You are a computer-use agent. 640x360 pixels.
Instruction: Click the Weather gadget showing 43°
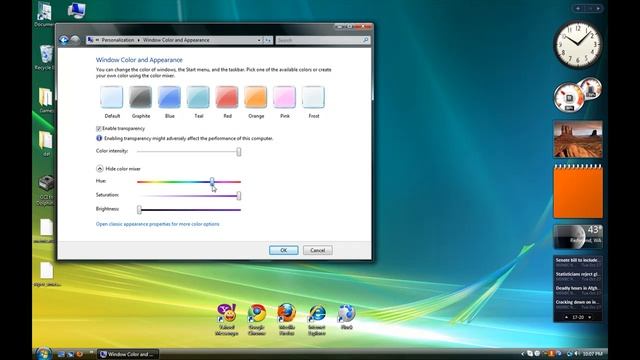[x=578, y=237]
